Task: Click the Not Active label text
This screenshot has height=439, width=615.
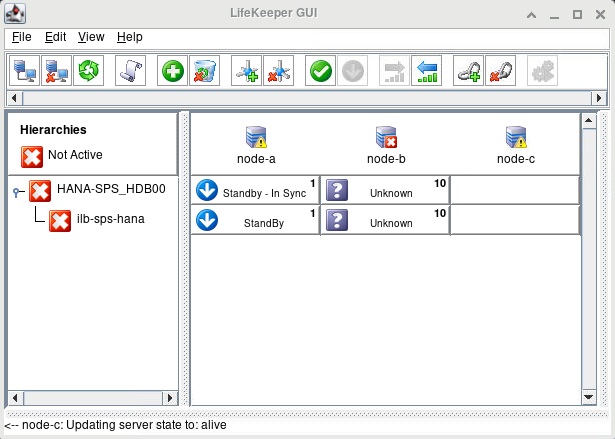Action: pos(75,155)
